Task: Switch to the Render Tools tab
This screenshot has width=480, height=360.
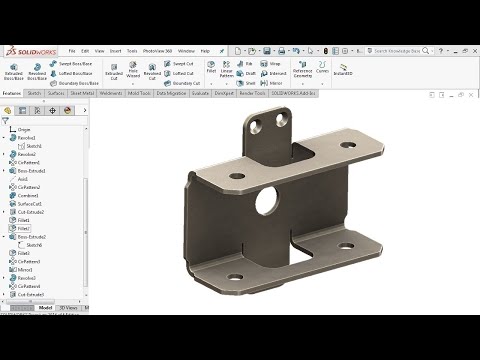Action: (252, 93)
